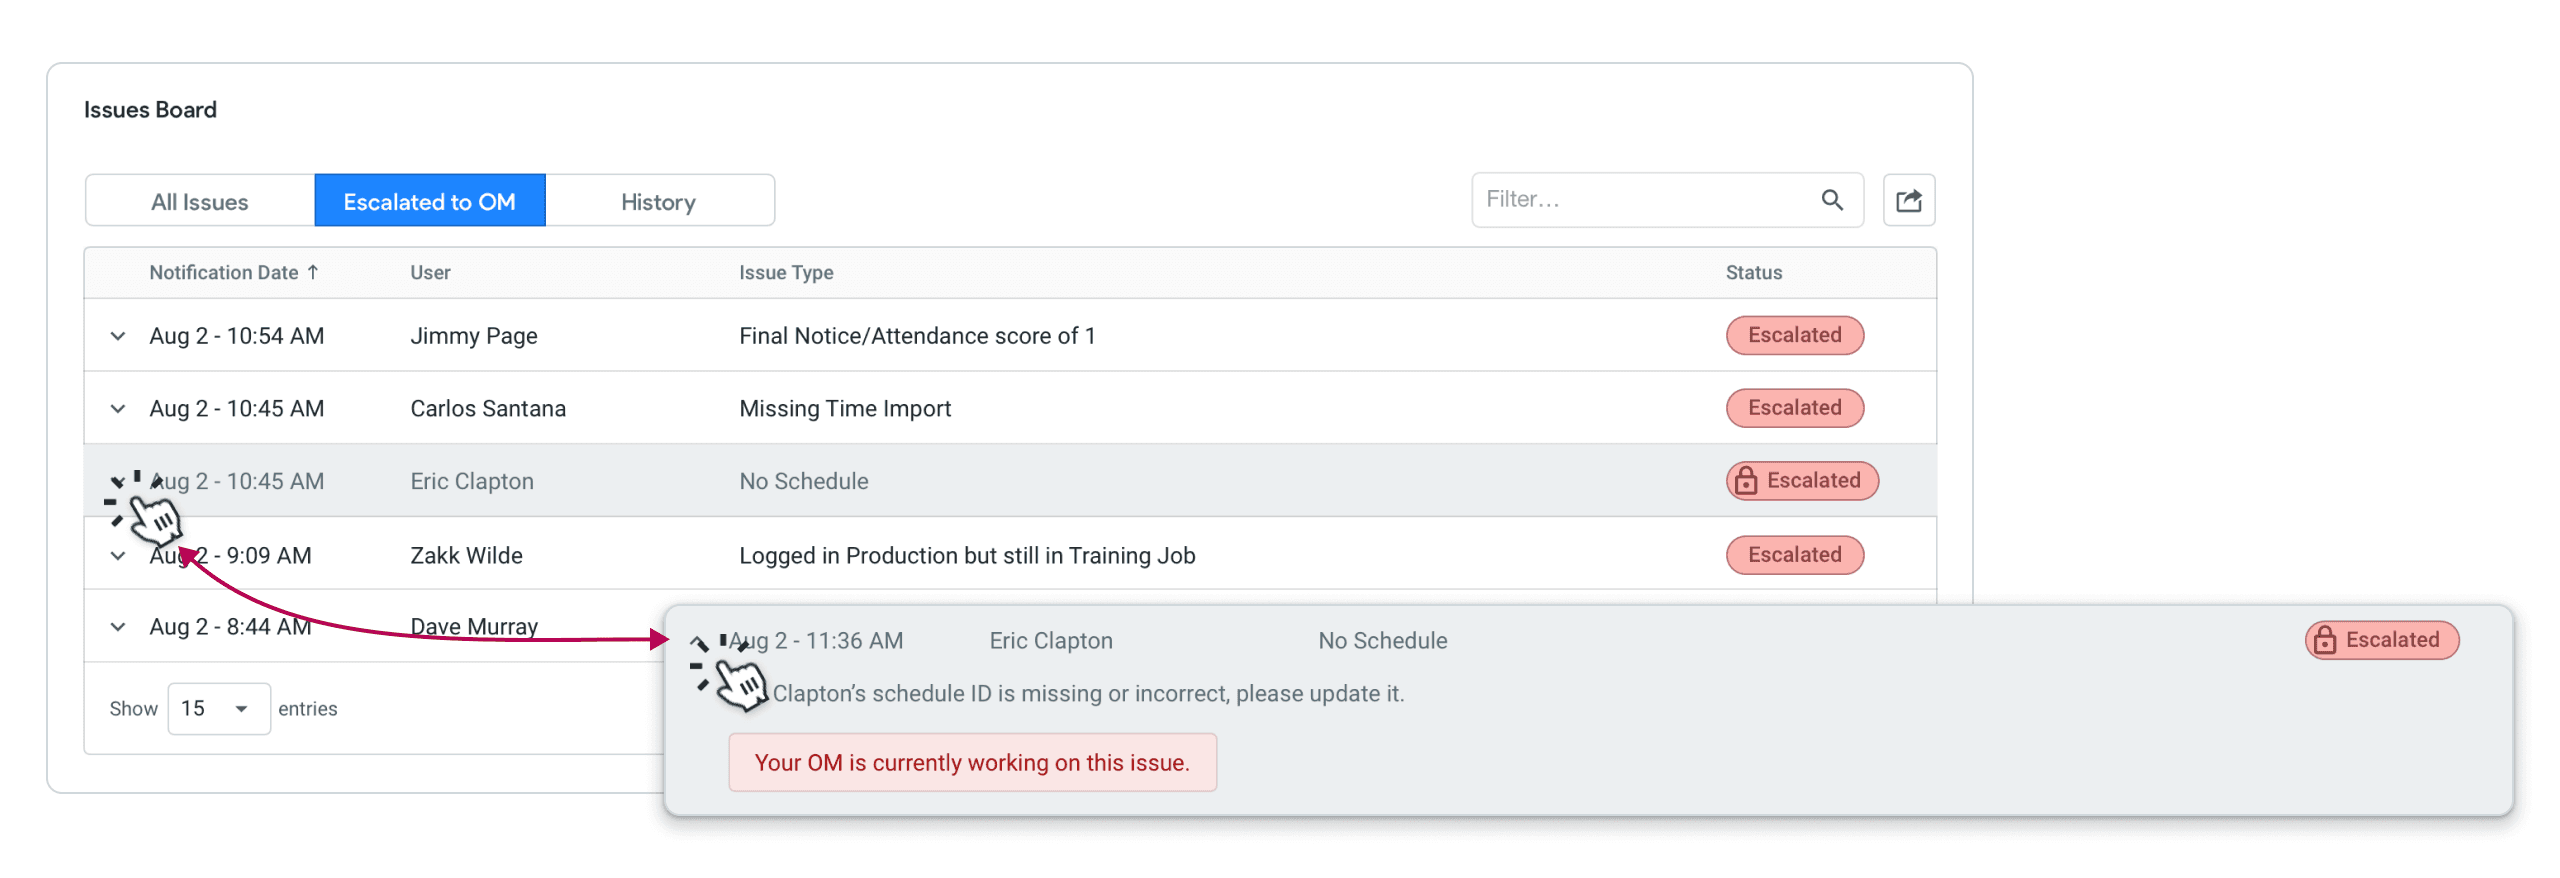This screenshot has width=2560, height=878.
Task: Click the lock icon in the expanded detail panel
Action: (2324, 640)
